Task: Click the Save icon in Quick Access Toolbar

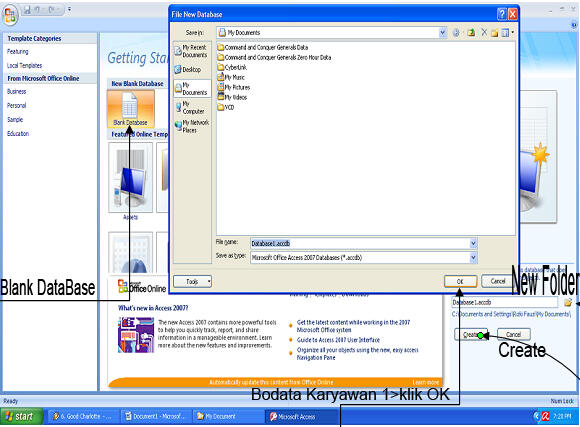Action: pyautogui.click(x=27, y=10)
